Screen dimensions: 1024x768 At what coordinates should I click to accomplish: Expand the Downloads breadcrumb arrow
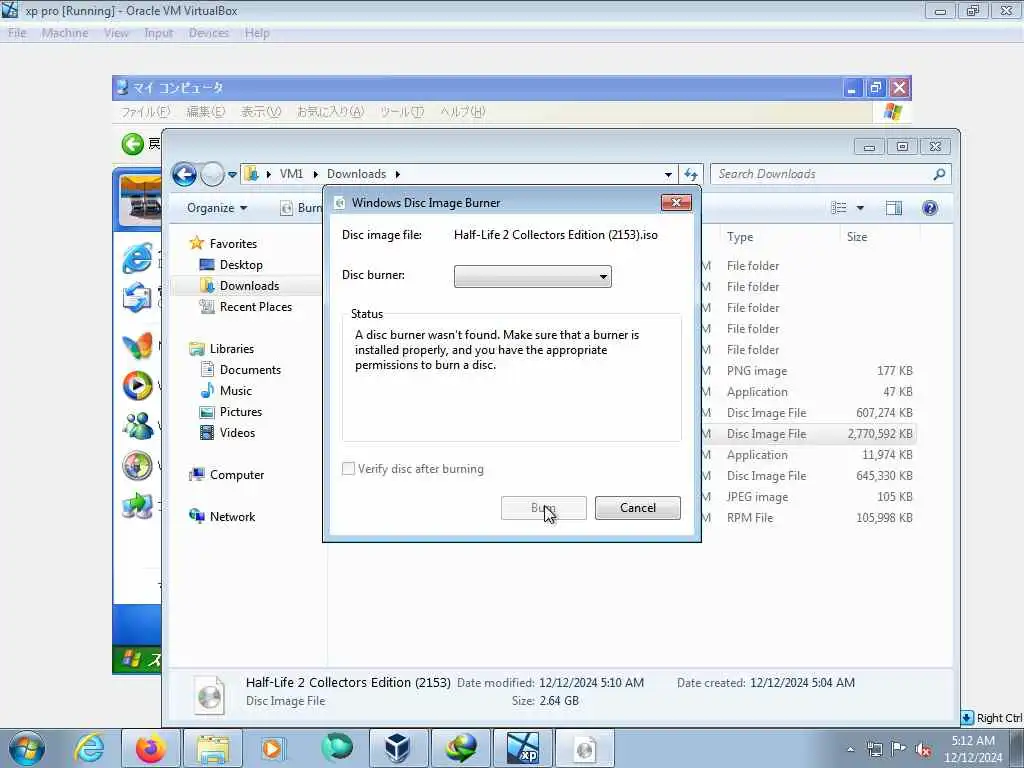coord(397,174)
